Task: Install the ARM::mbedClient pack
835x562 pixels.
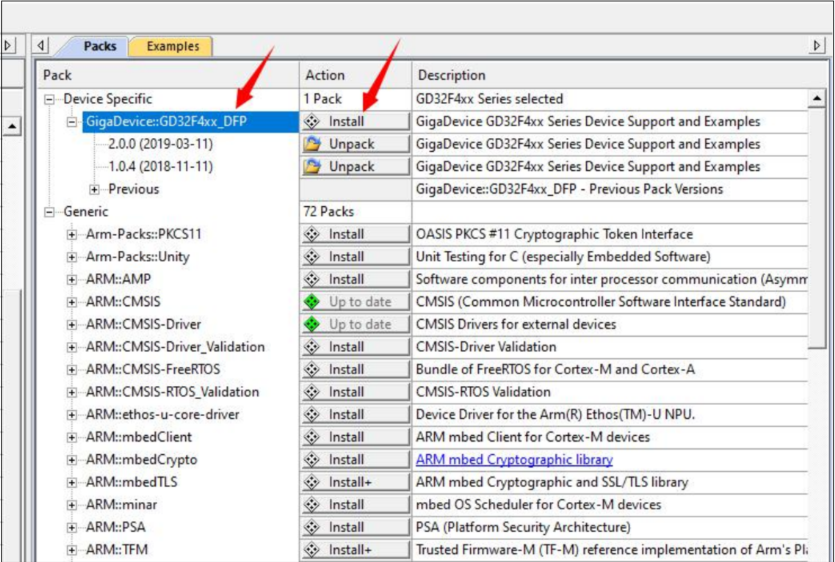Action: [356, 437]
